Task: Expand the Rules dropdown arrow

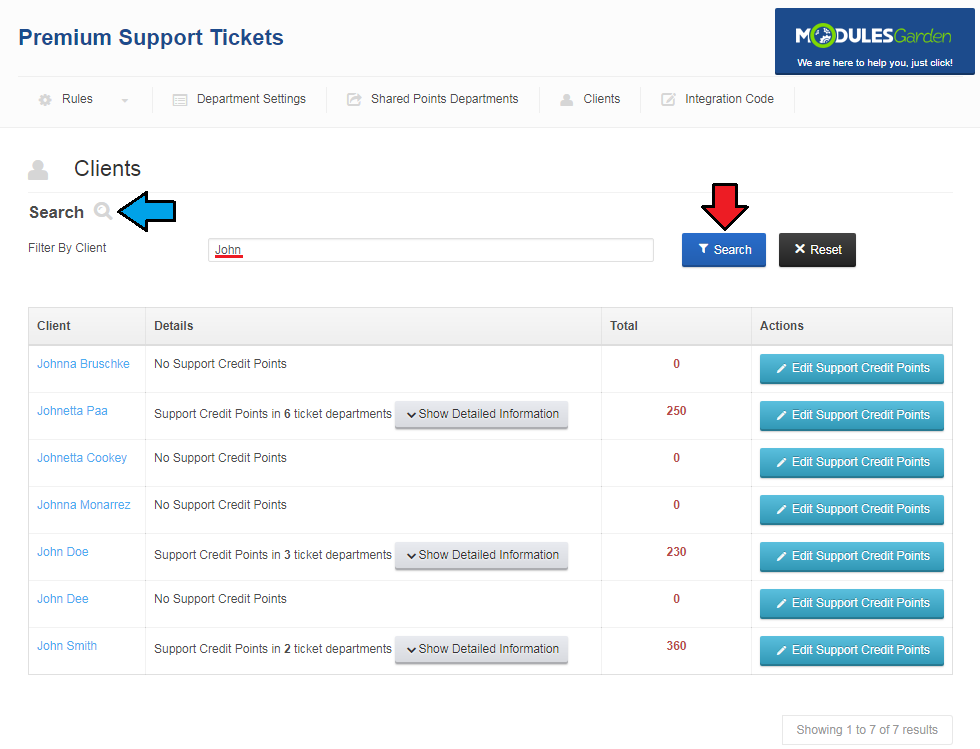Action: (124, 100)
